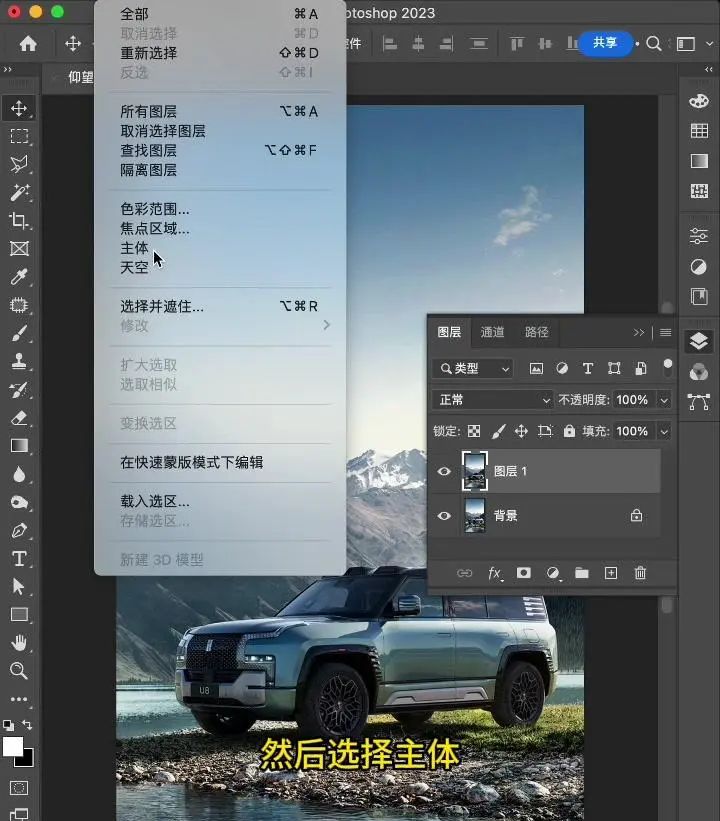Hide 背景 layer visibility eye
The height and width of the screenshot is (821, 720).
point(444,516)
